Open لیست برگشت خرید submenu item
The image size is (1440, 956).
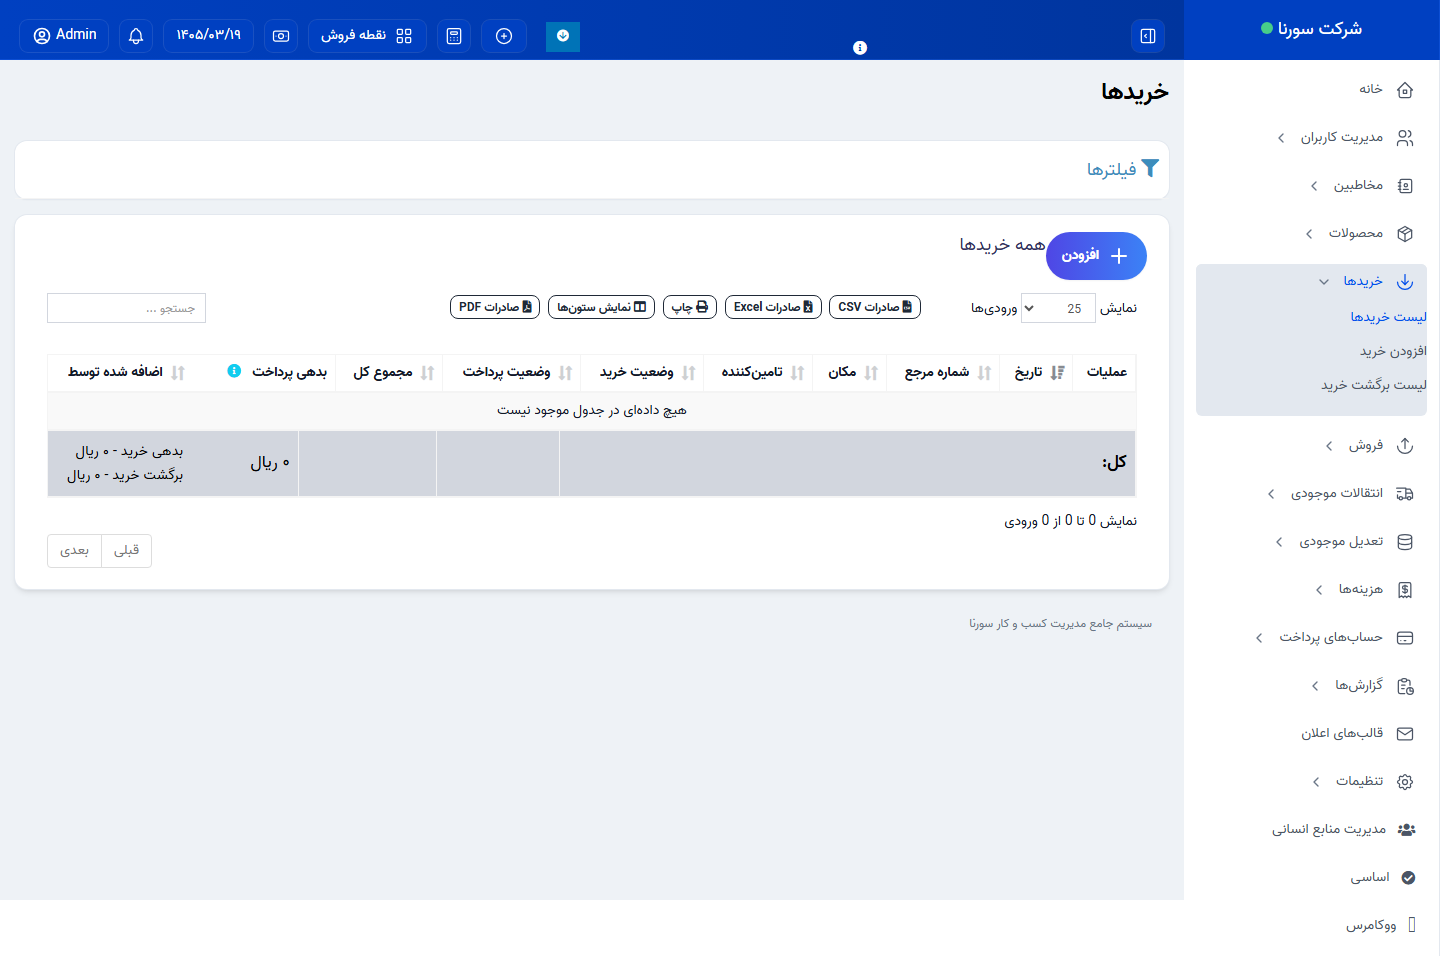pyautogui.click(x=1373, y=385)
